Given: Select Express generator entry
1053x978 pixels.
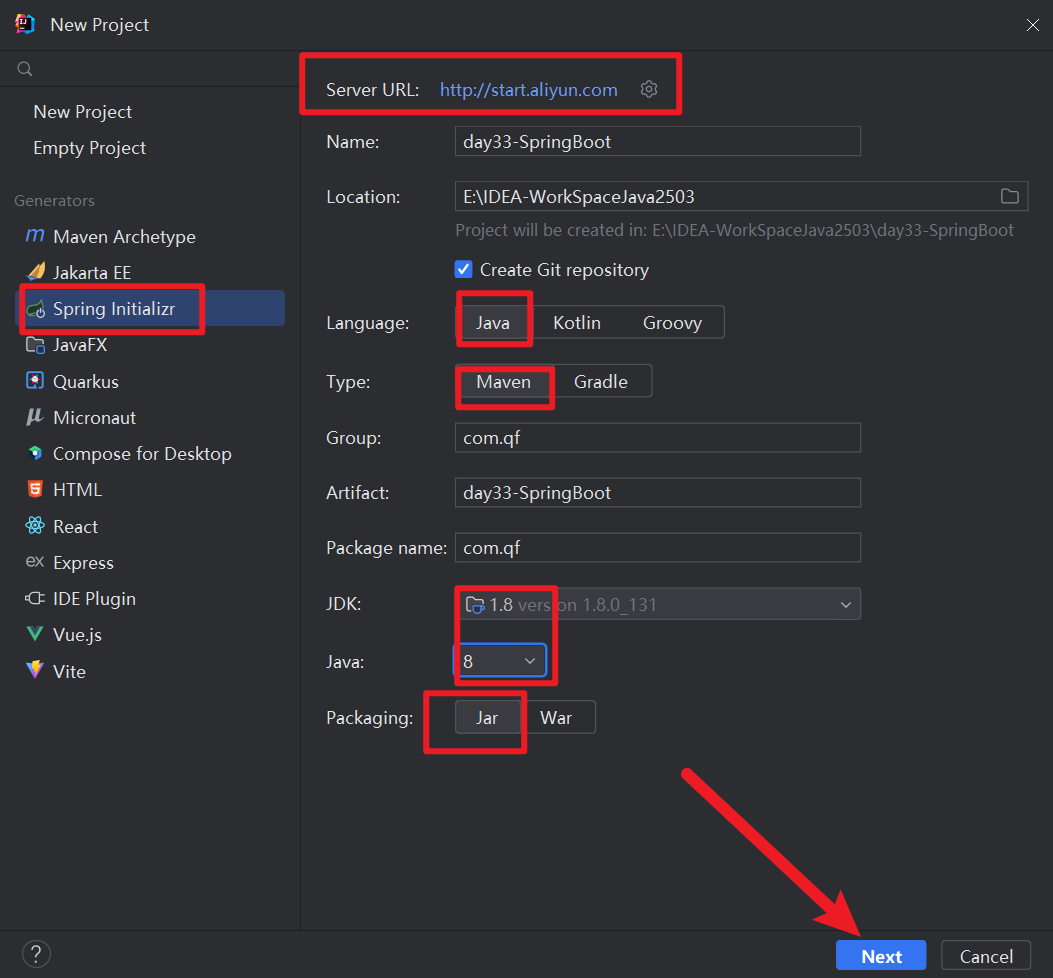Looking at the screenshot, I should point(83,563).
